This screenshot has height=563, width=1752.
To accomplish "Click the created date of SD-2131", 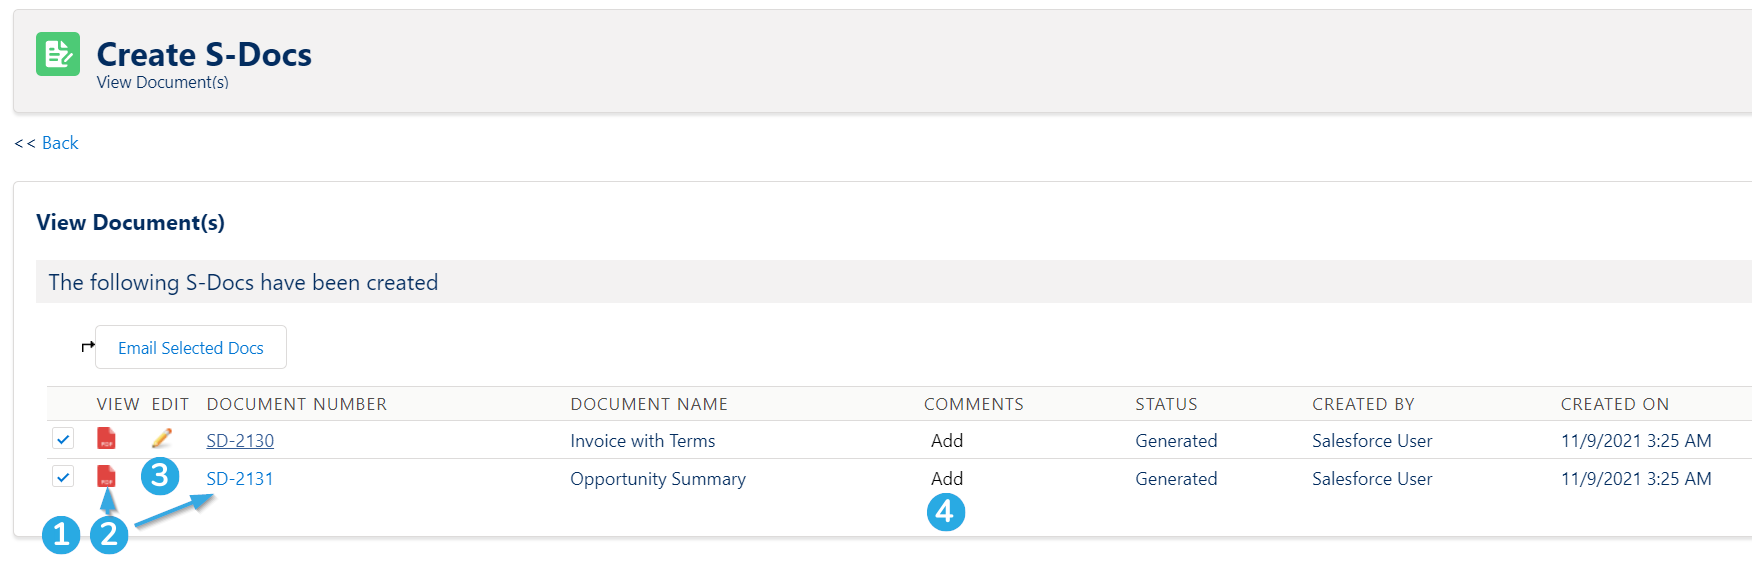I will click(x=1636, y=479).
